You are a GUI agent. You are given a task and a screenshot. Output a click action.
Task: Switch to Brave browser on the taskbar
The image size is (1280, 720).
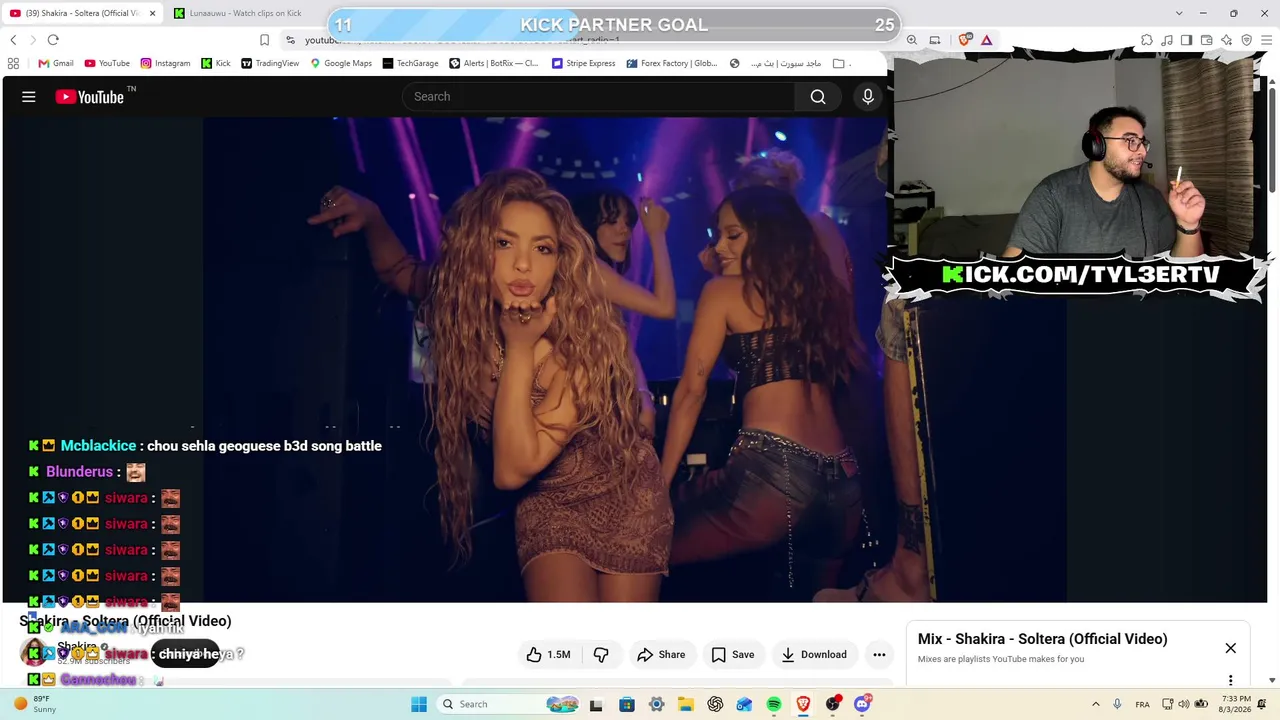pos(803,704)
